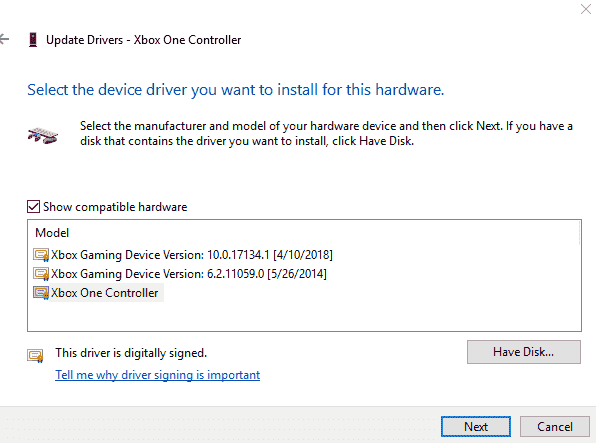
Task: Close the Update Drivers dialog window
Action: coord(586,9)
